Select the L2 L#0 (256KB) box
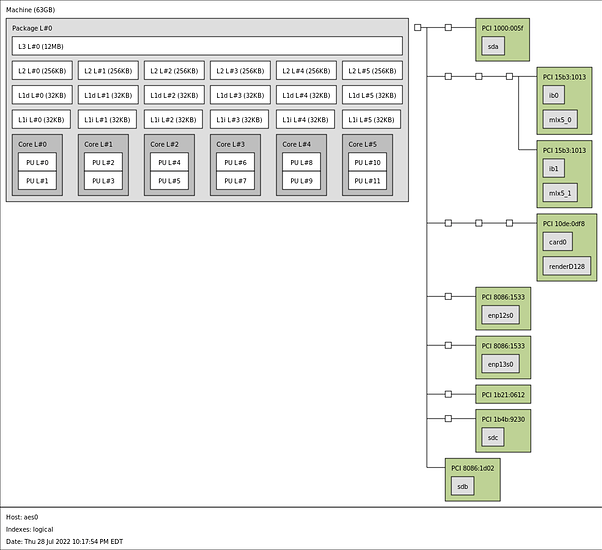 click(42, 71)
